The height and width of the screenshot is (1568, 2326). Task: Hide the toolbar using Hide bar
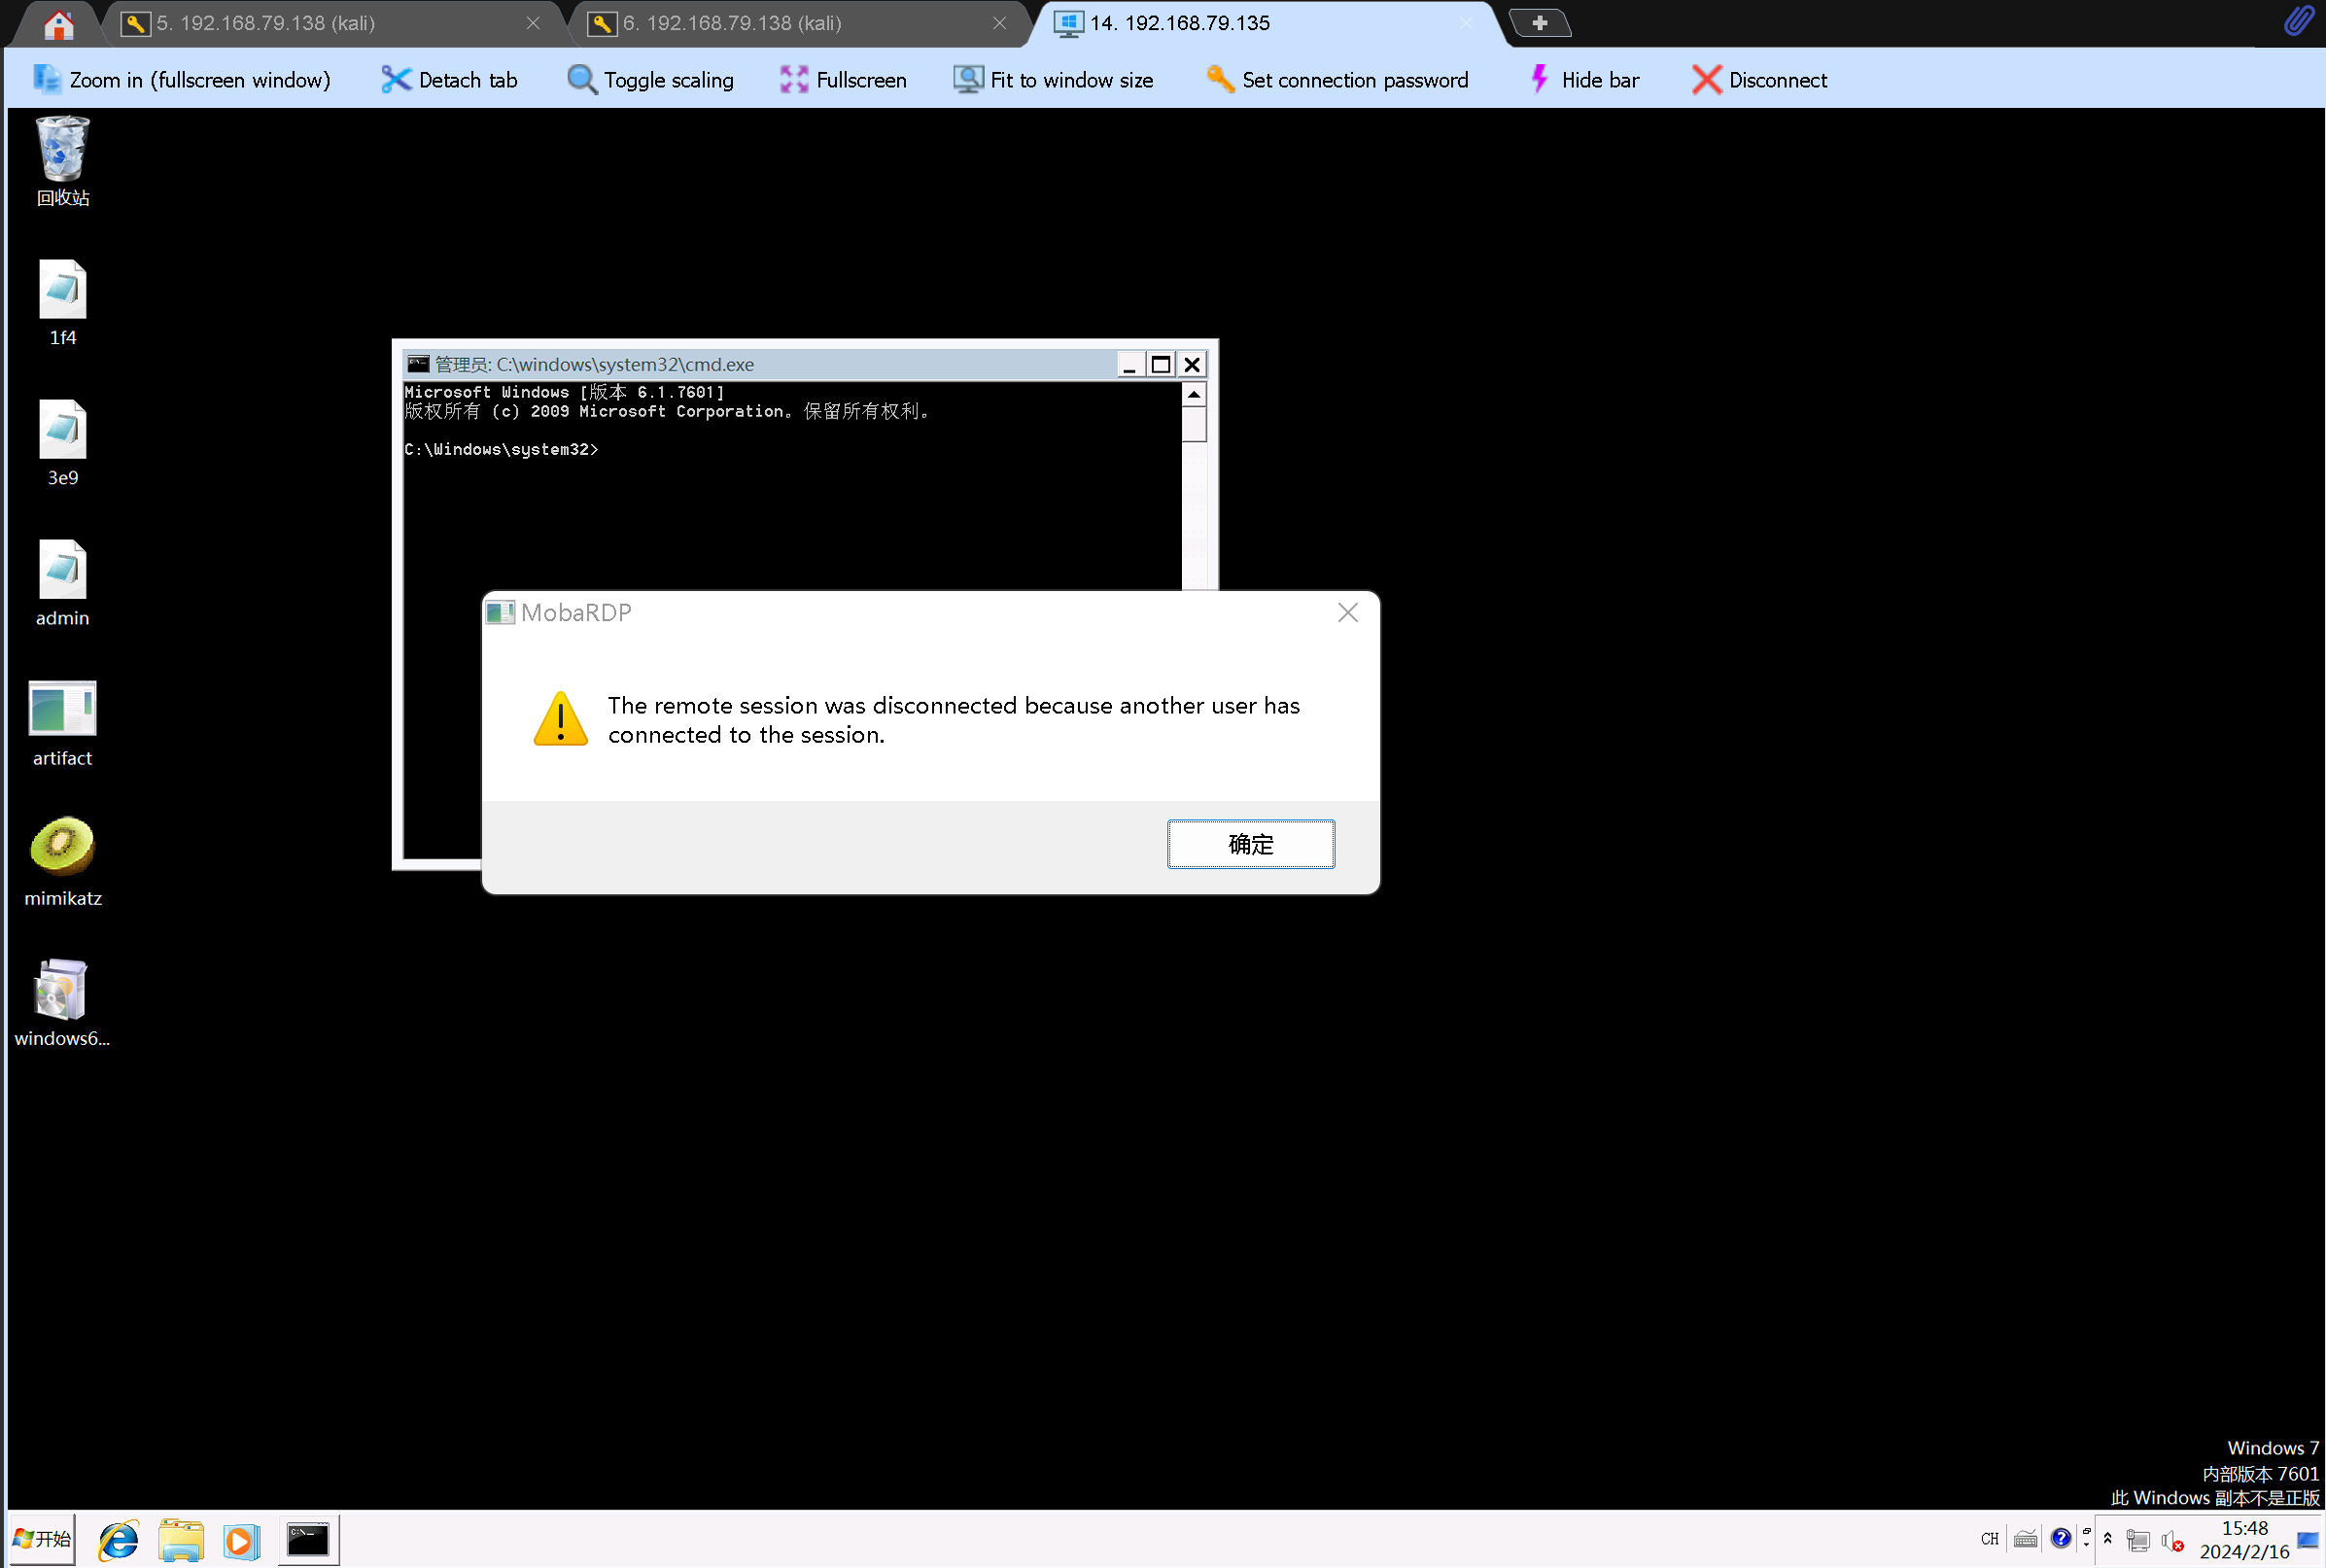(x=1584, y=80)
